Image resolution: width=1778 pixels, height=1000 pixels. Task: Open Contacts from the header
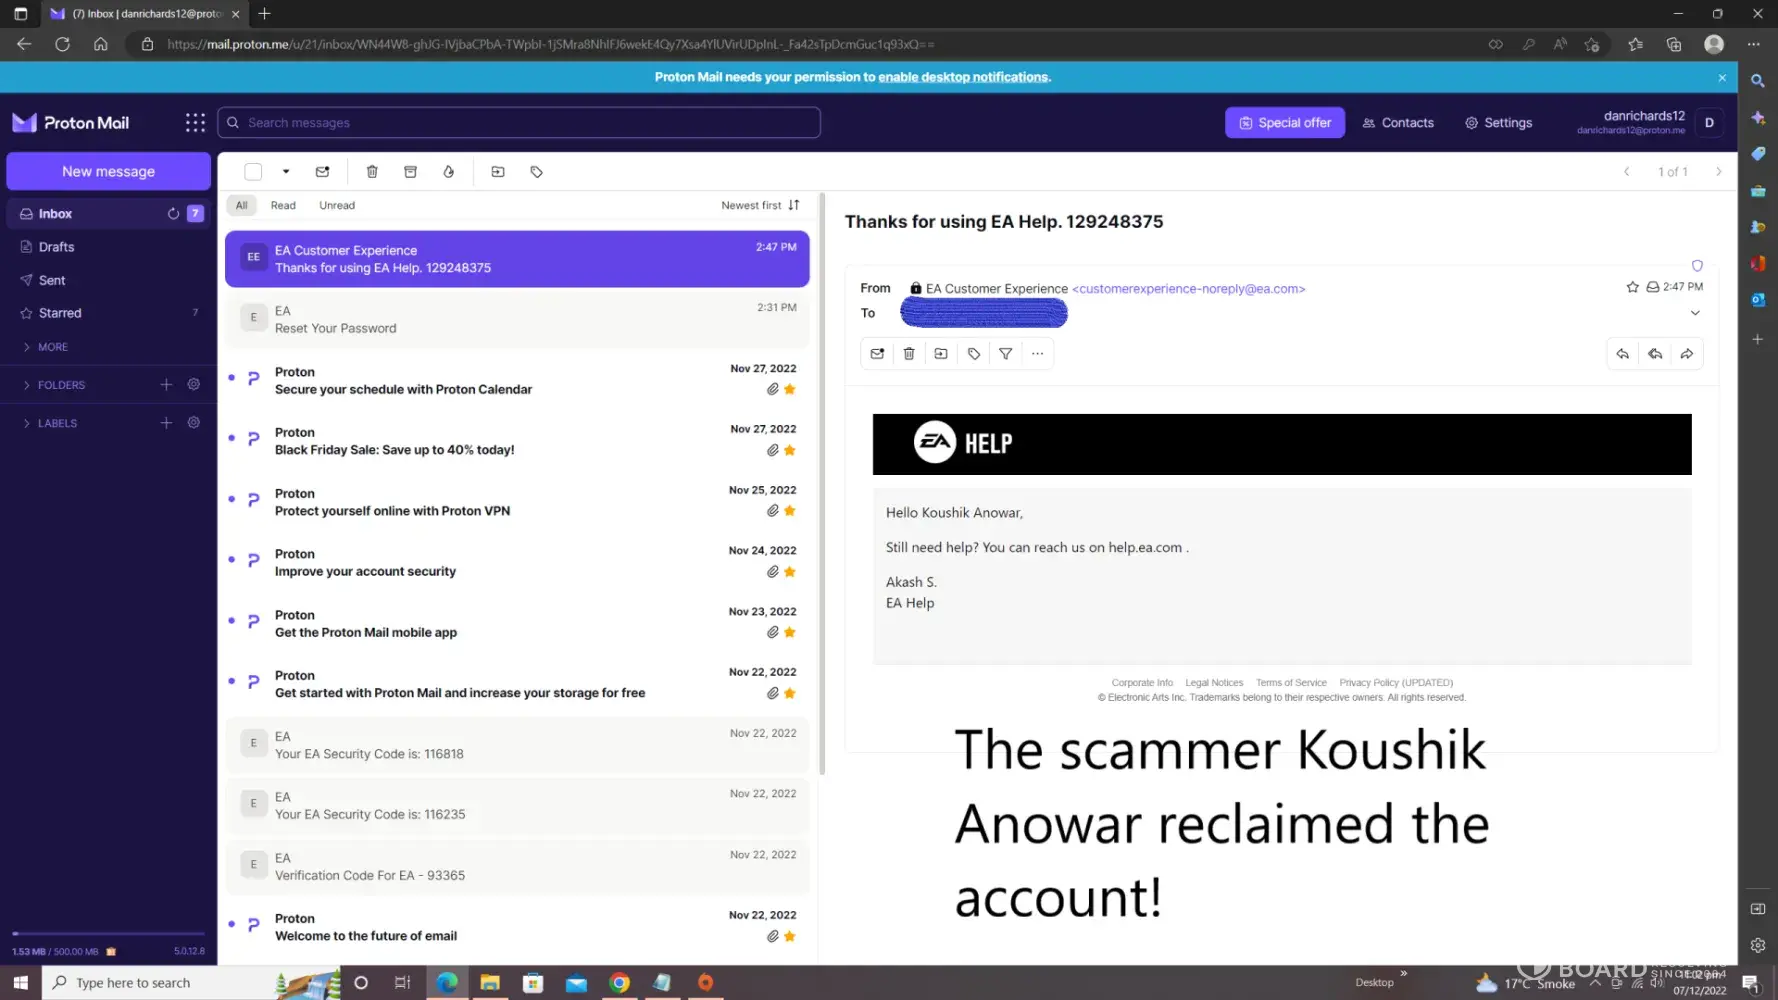[x=1398, y=122]
